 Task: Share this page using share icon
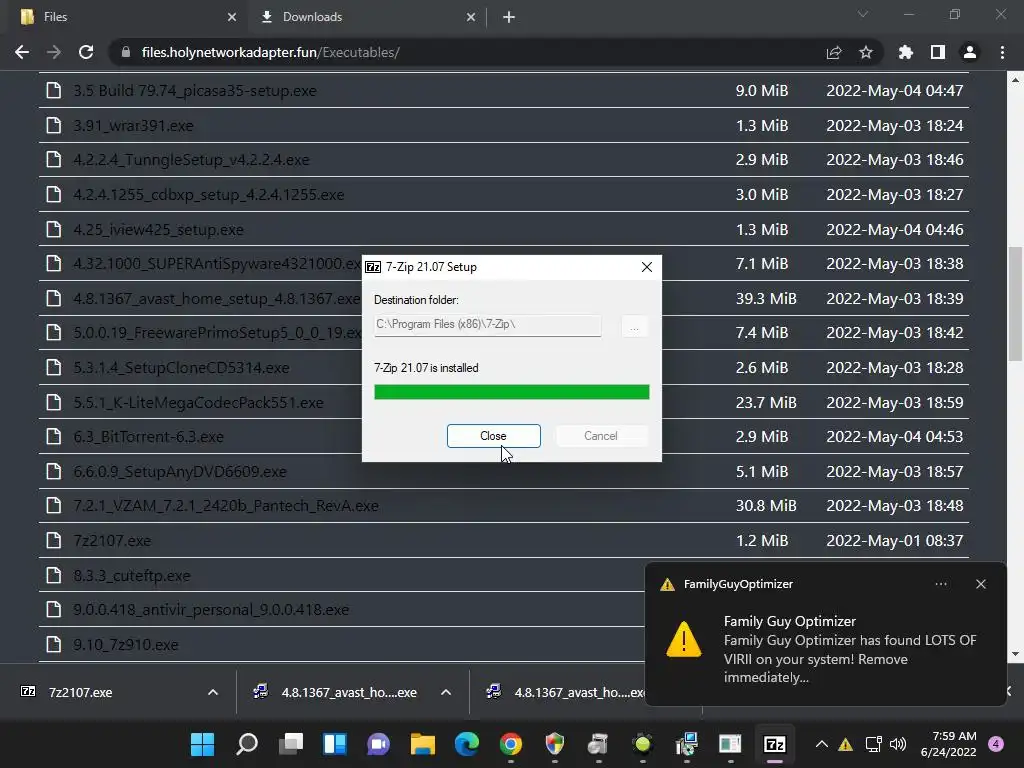click(834, 52)
